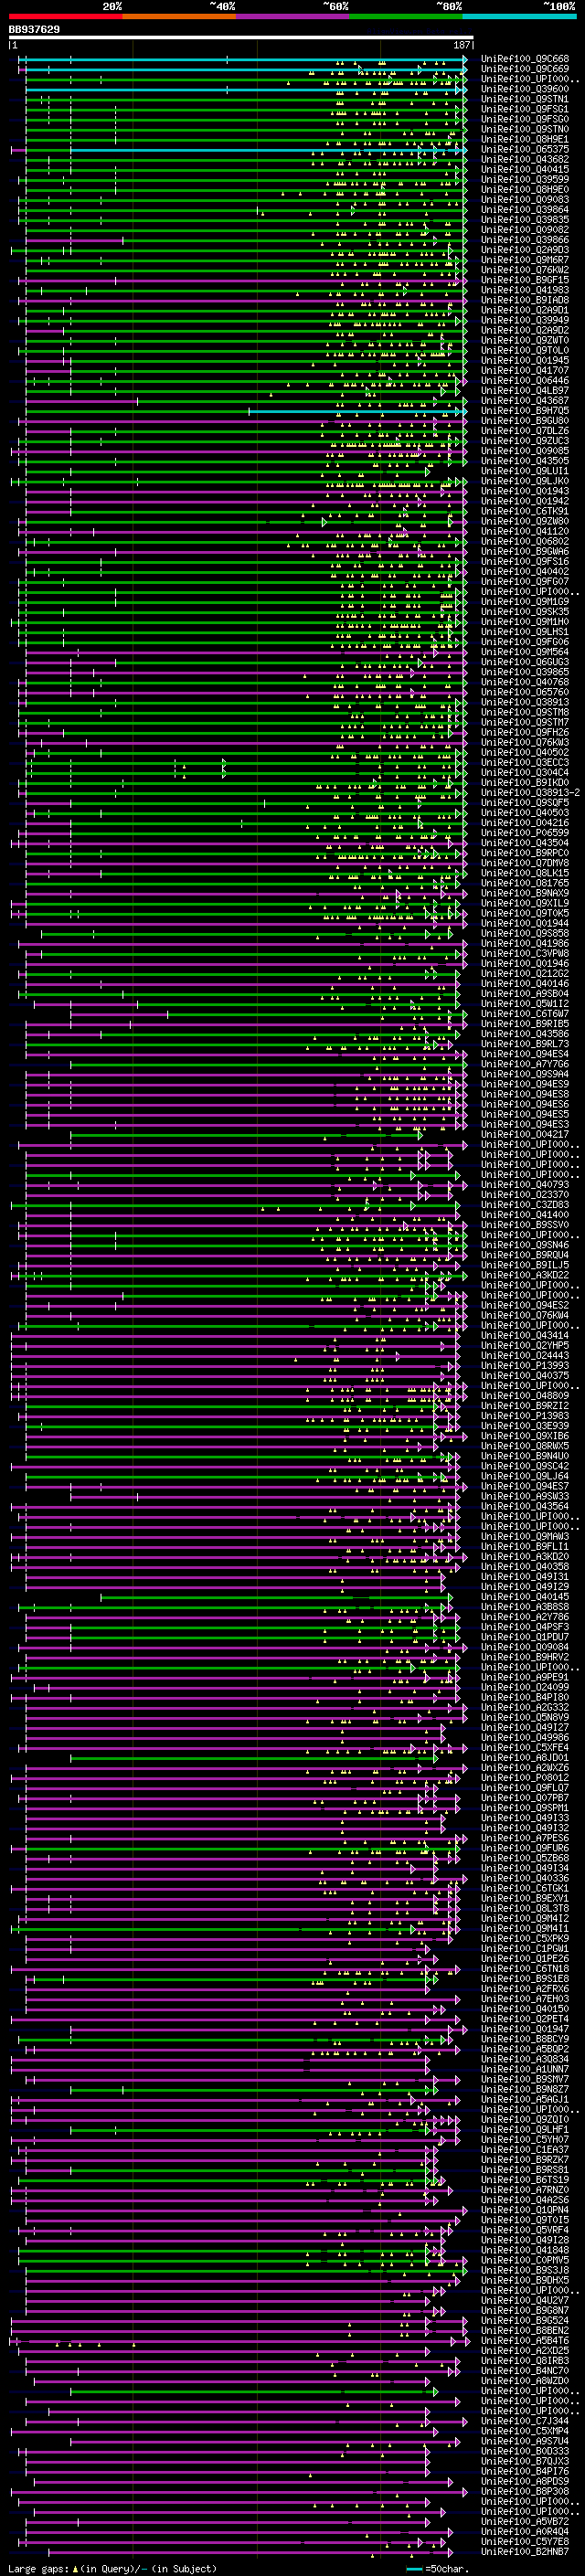585x2576 pixels.
Task: Select hit label UniRef100_Q9STN1
Action: pos(525,99)
